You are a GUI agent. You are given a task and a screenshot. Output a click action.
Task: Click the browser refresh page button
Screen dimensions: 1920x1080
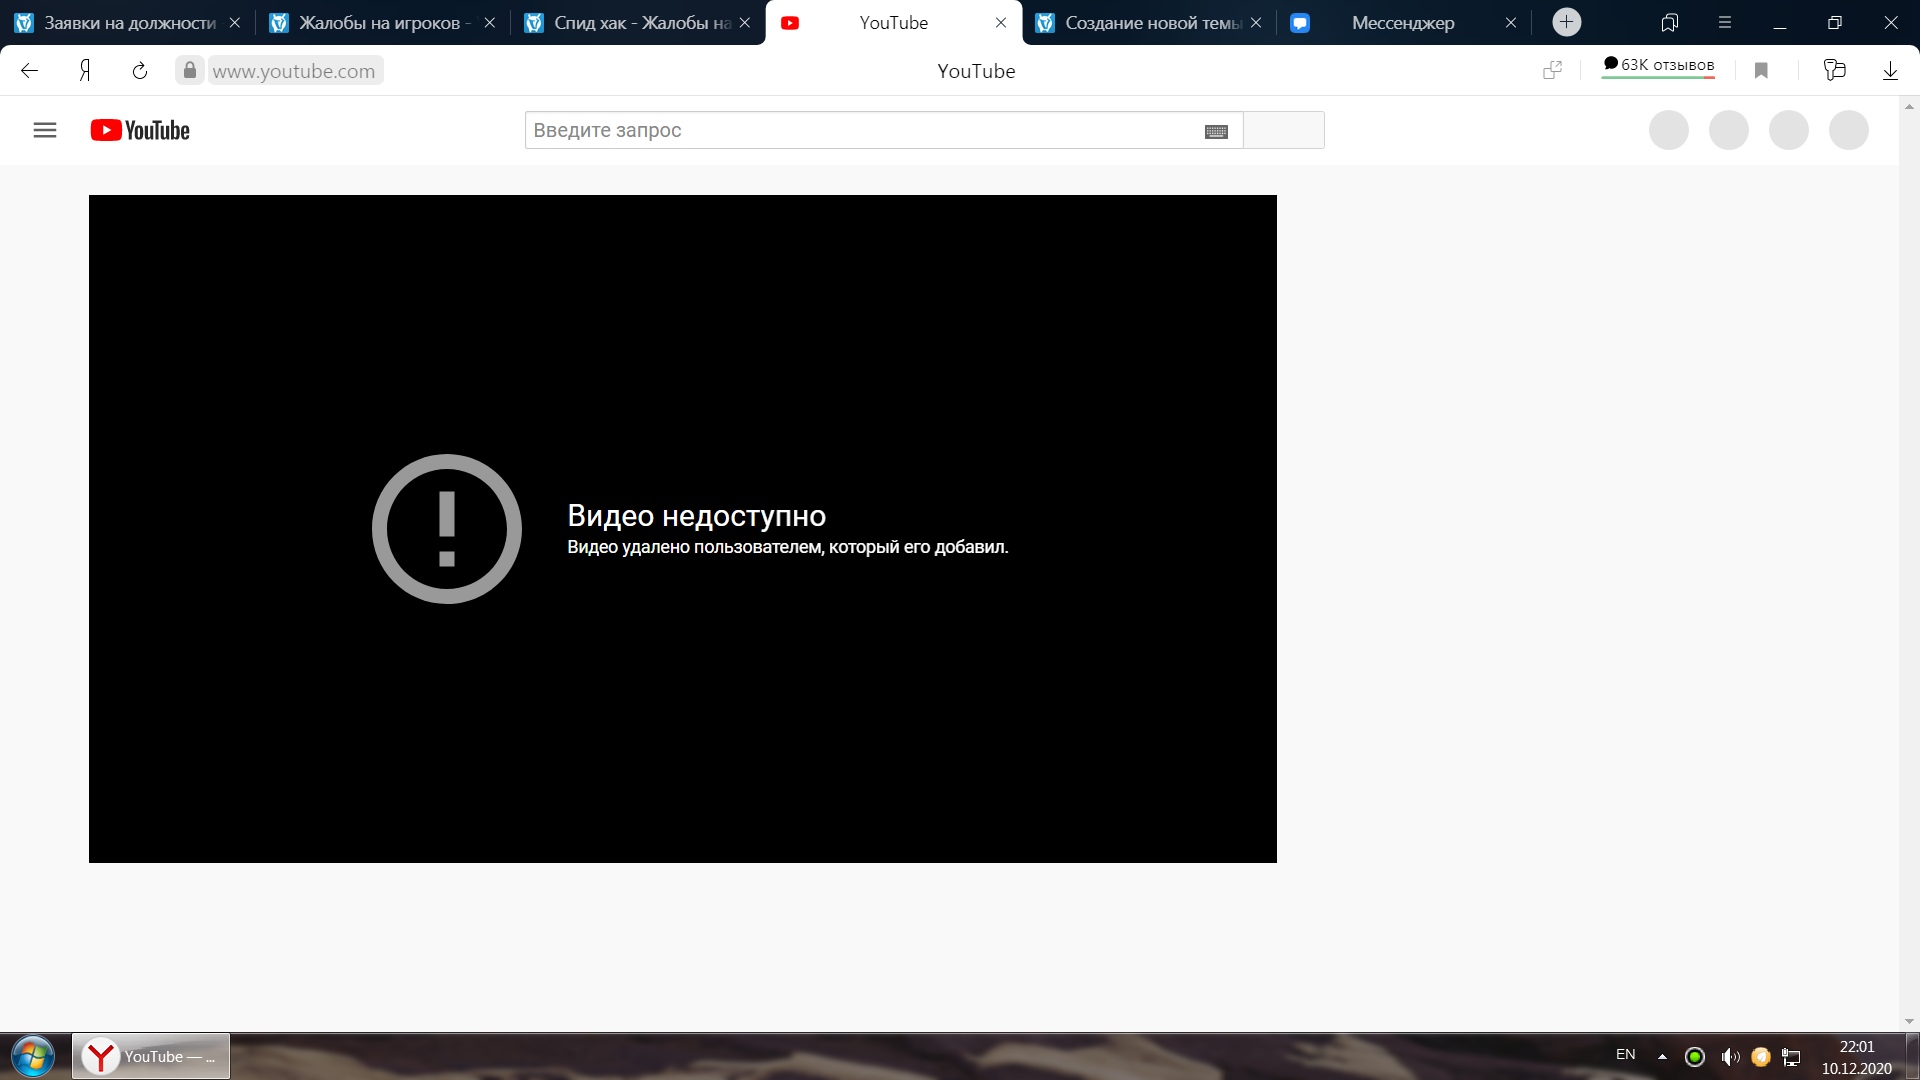pyautogui.click(x=141, y=70)
